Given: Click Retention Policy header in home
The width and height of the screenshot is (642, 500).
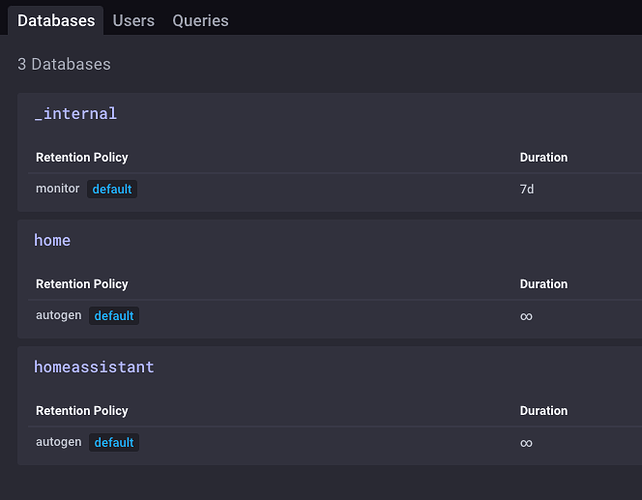Looking at the screenshot, I should pos(82,284).
